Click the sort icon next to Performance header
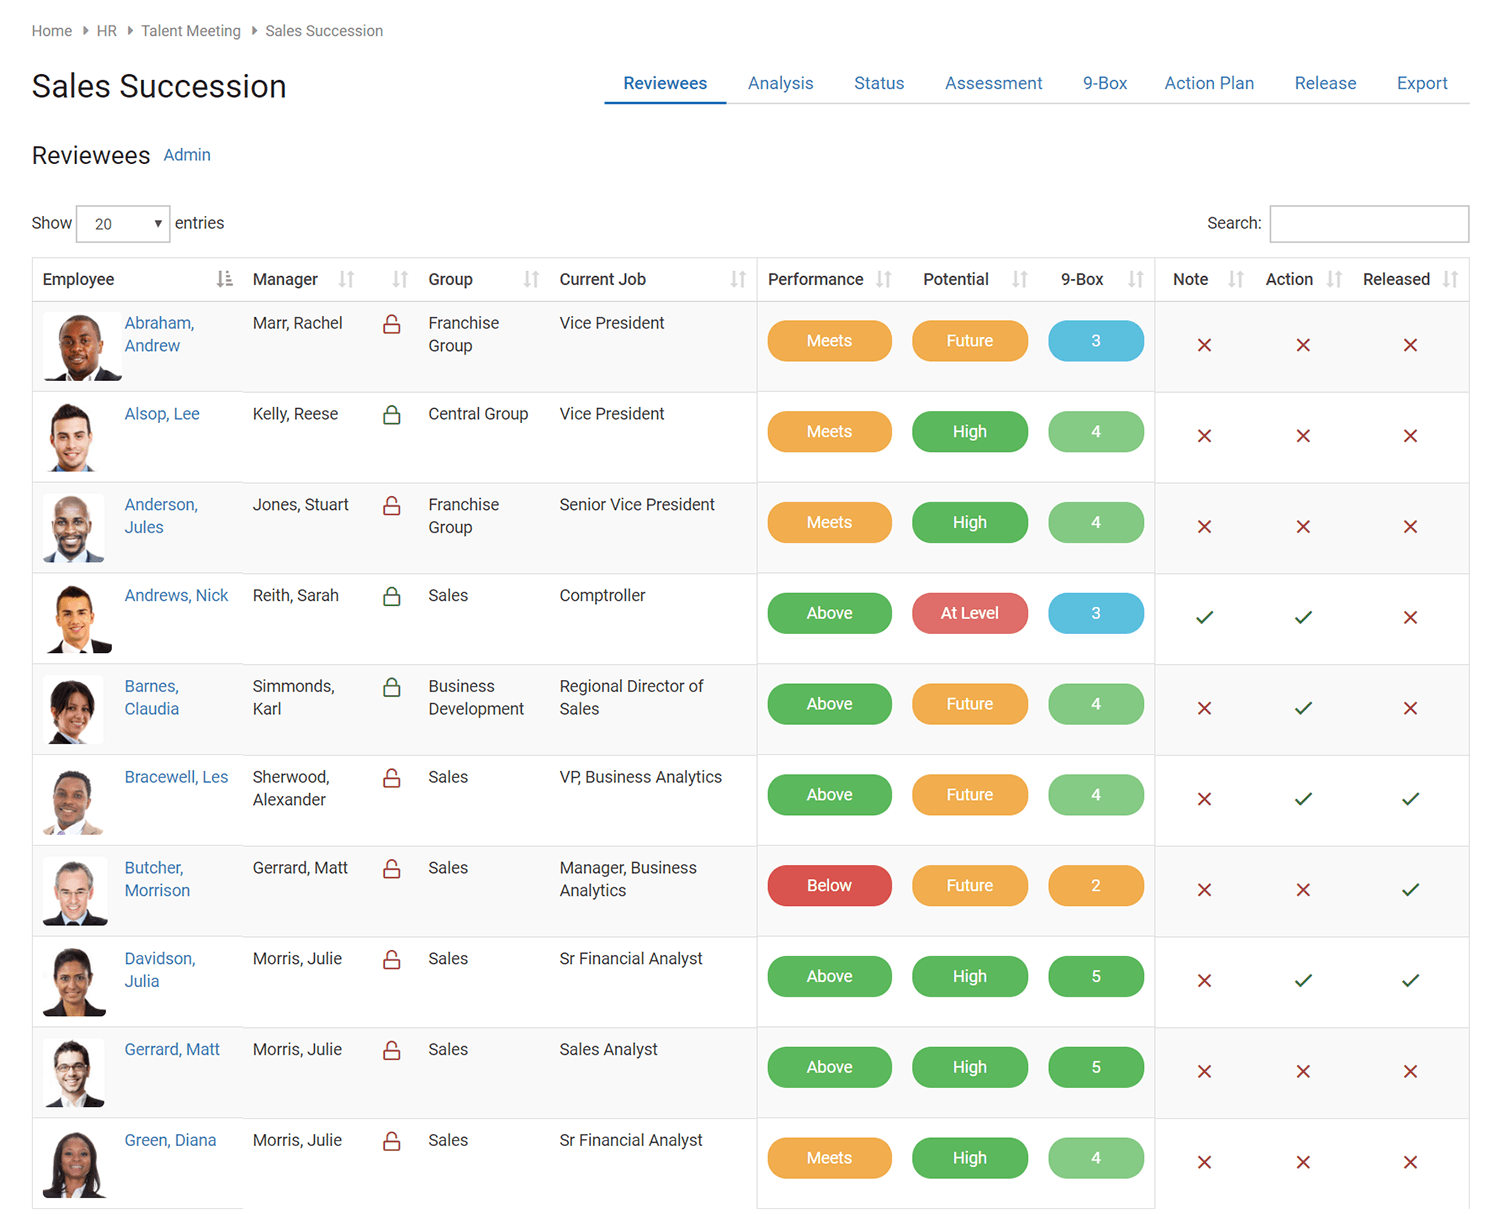This screenshot has height=1214, width=1500. (x=884, y=279)
